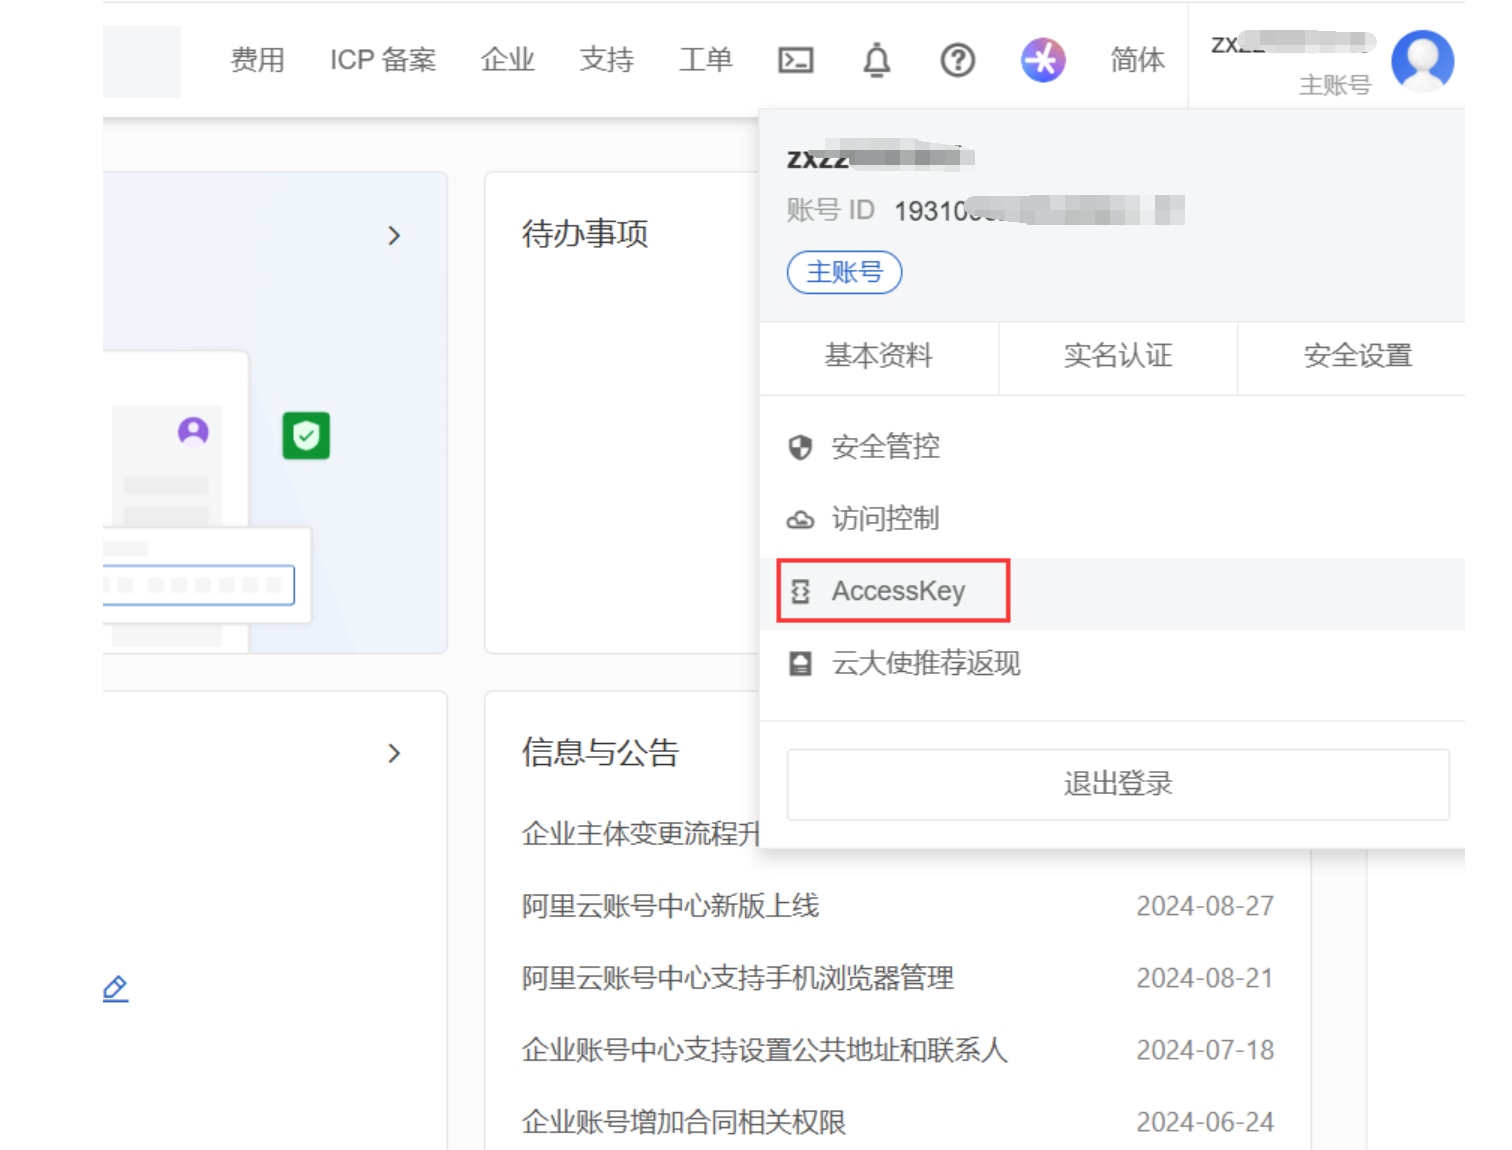Switch language via 简体
This screenshot has width=1512, height=1150.
pyautogui.click(x=1138, y=60)
